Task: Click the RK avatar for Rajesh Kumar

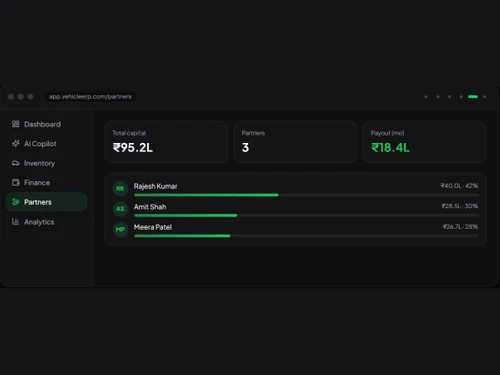Action: [120, 188]
